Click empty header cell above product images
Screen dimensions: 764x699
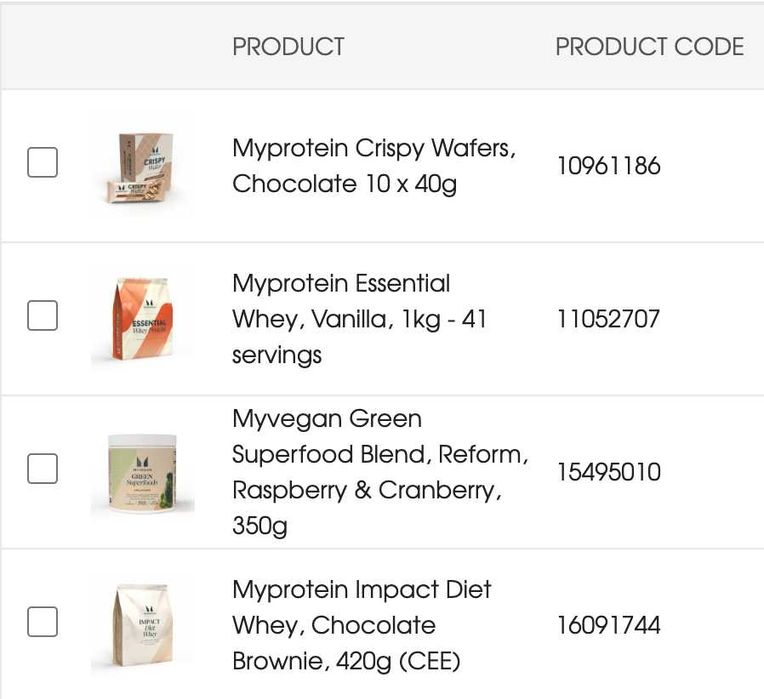[x=141, y=47]
